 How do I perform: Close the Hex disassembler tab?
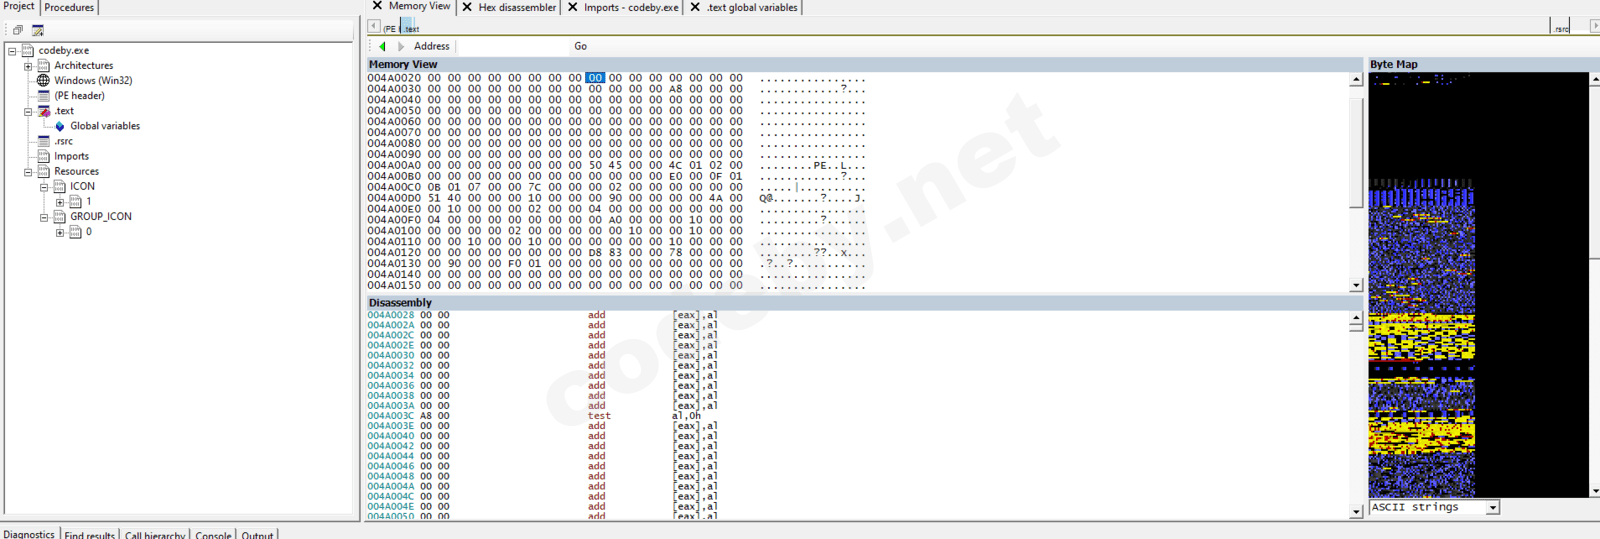click(467, 7)
